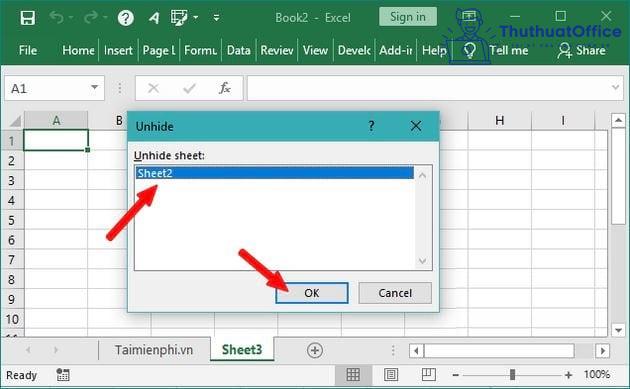Select row 10 header

coord(12,319)
